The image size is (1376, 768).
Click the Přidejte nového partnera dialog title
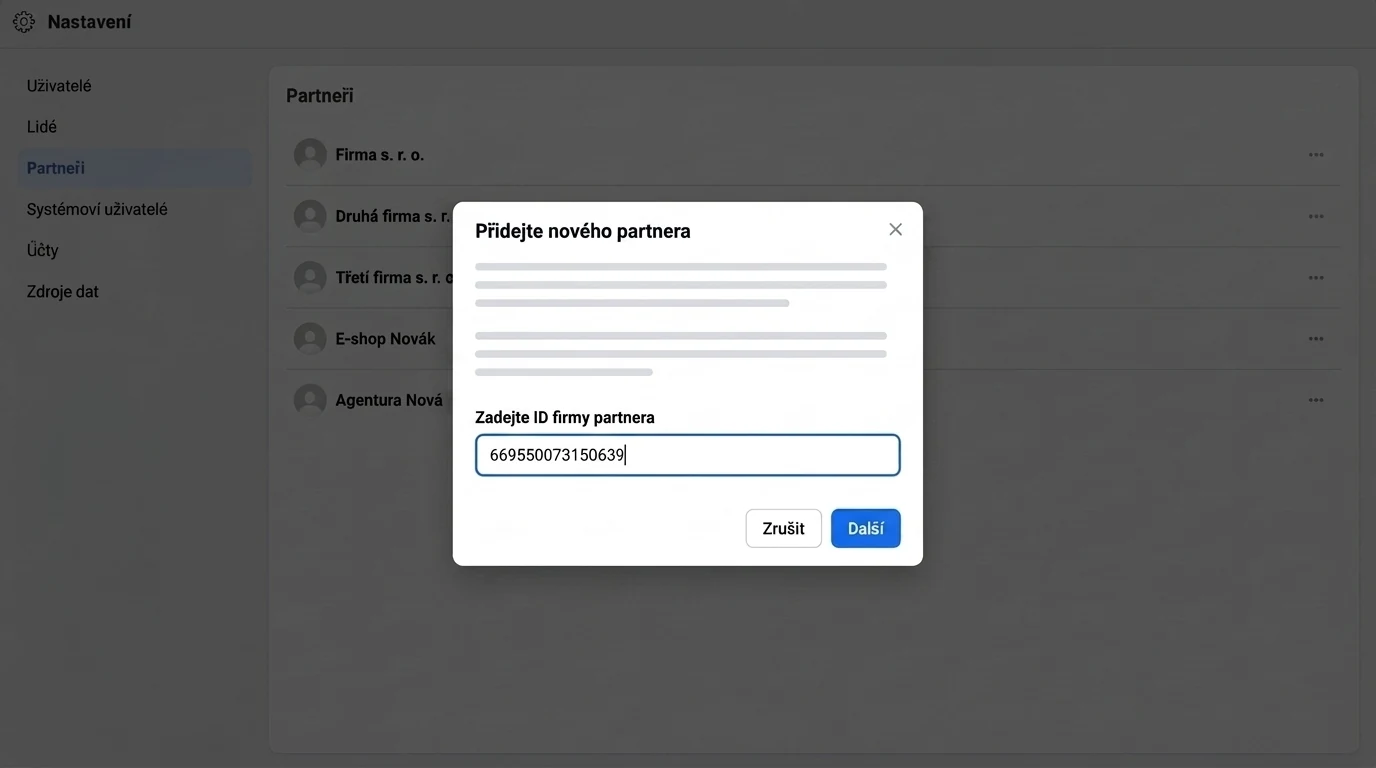[583, 231]
